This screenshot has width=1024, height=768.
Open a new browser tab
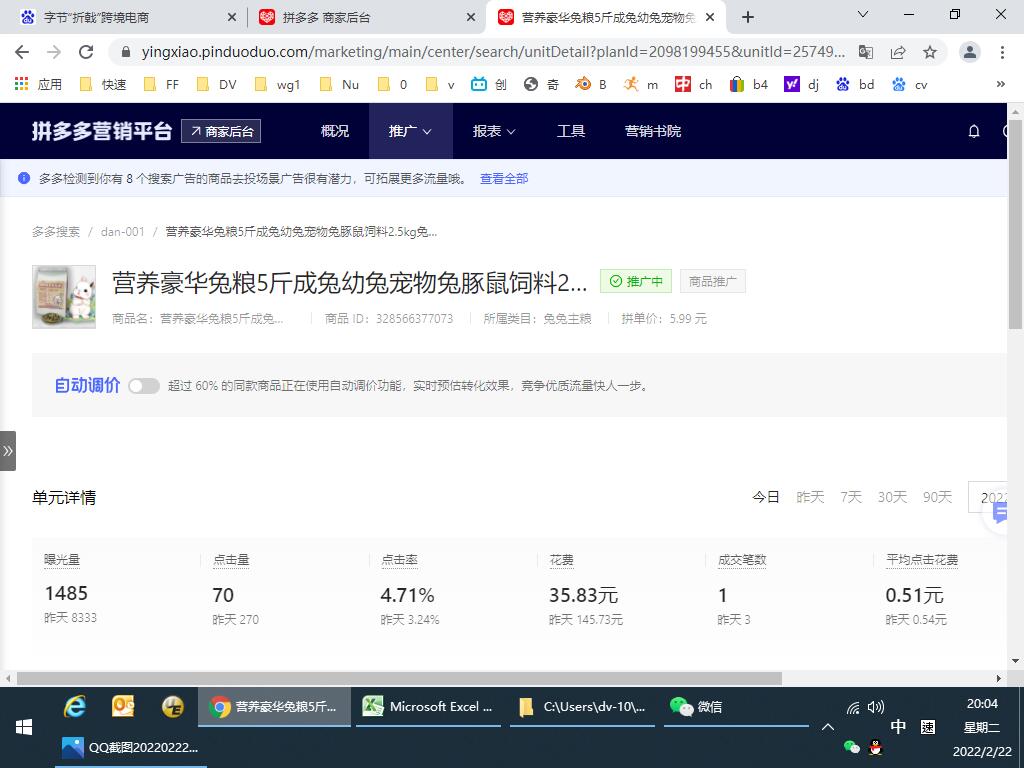(748, 18)
